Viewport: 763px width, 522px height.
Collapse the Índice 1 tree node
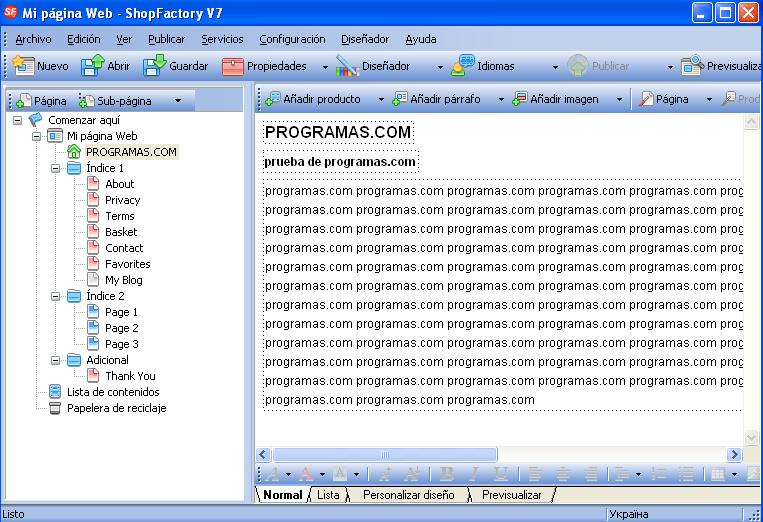(55, 168)
